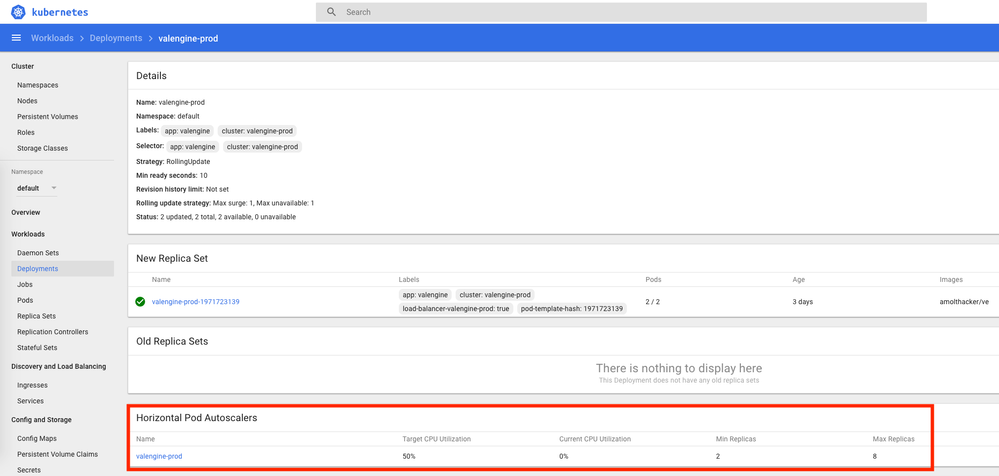Click Max Replicas value 8

875,456
